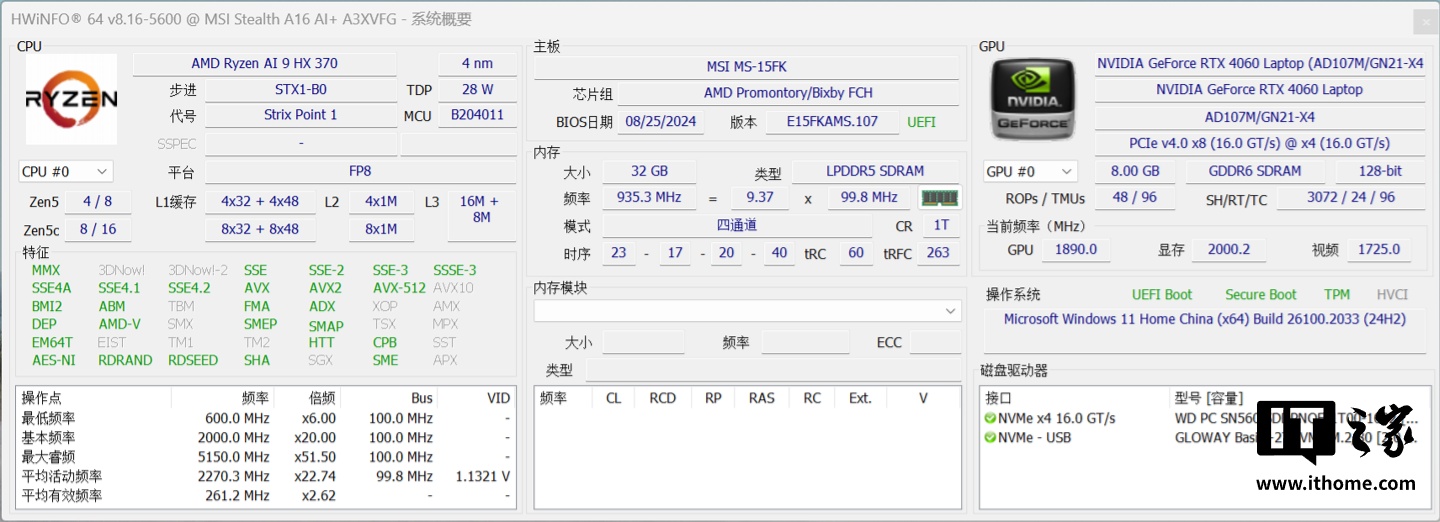
Task: Open the GPU #0 selector dropdown
Action: click(x=1029, y=172)
